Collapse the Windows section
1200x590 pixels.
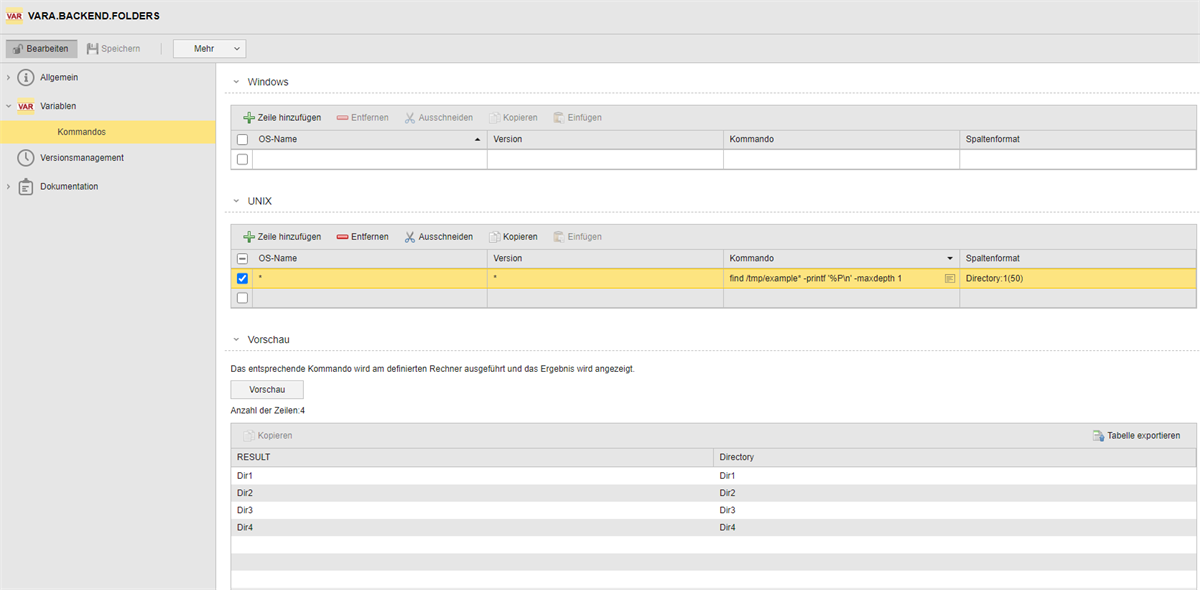pyautogui.click(x=237, y=81)
